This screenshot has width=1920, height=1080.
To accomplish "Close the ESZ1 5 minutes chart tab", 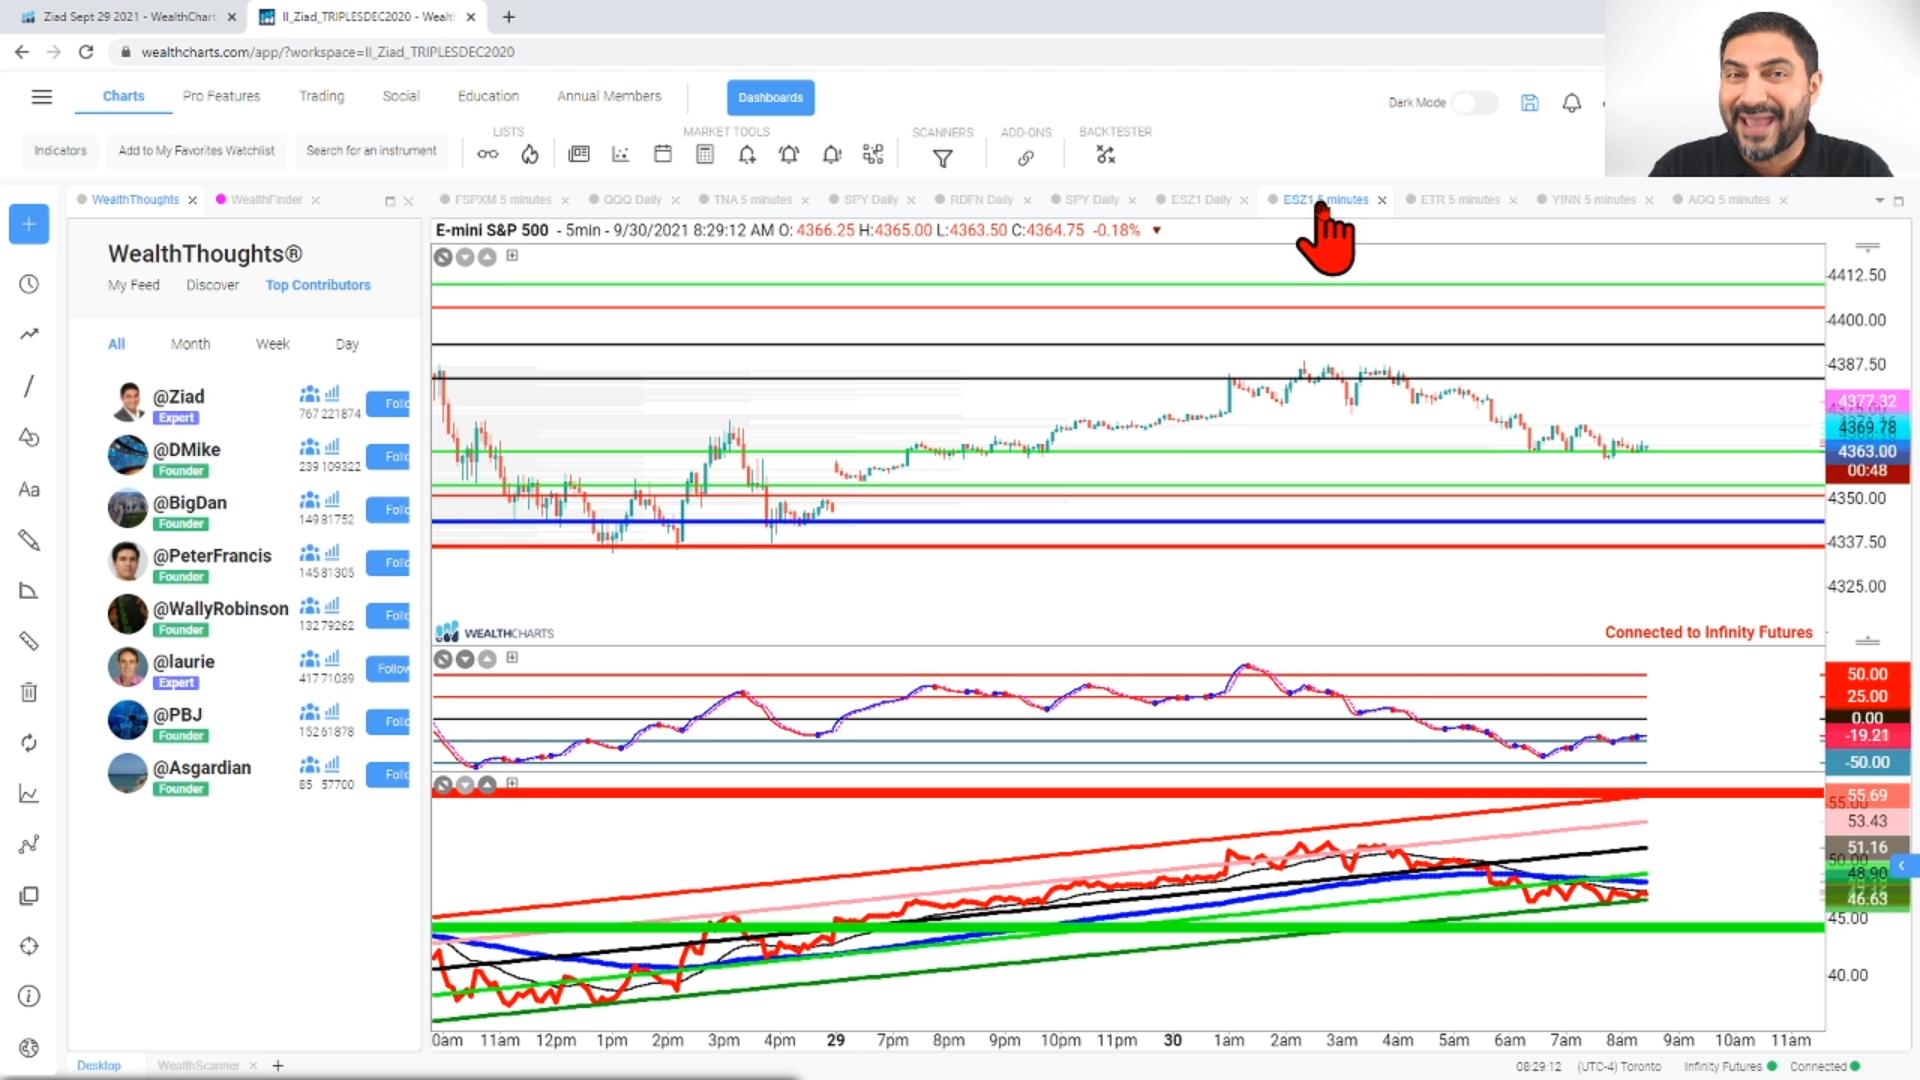I will tap(1382, 200).
